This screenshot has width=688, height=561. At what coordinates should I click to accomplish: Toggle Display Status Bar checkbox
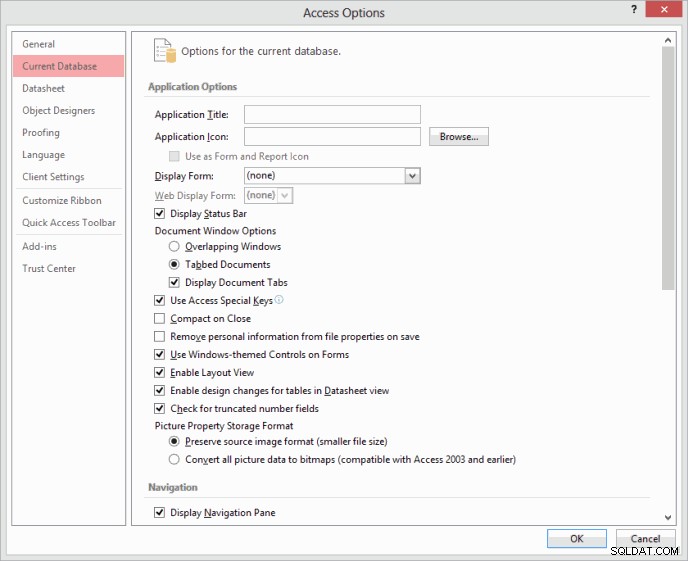pos(160,214)
